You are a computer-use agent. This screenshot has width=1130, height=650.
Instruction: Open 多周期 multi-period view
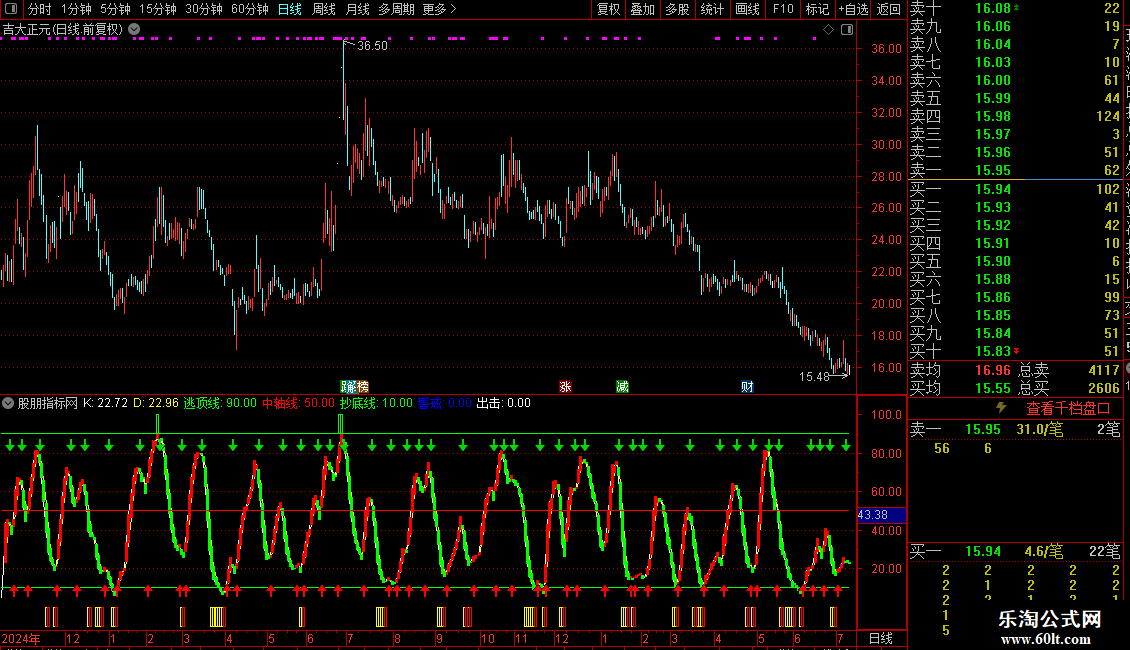pyautogui.click(x=396, y=9)
